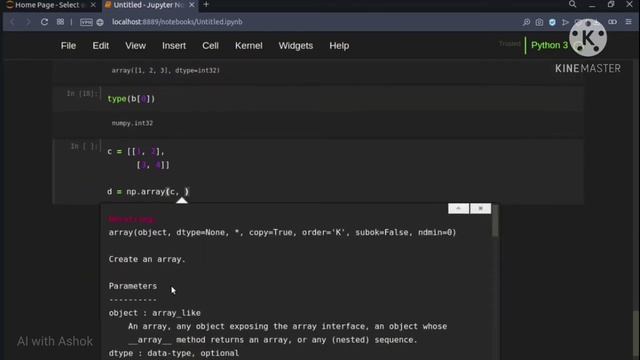Toggle the VPN badge in address bar
Screen dimensions: 640x360
[x=86, y=22]
